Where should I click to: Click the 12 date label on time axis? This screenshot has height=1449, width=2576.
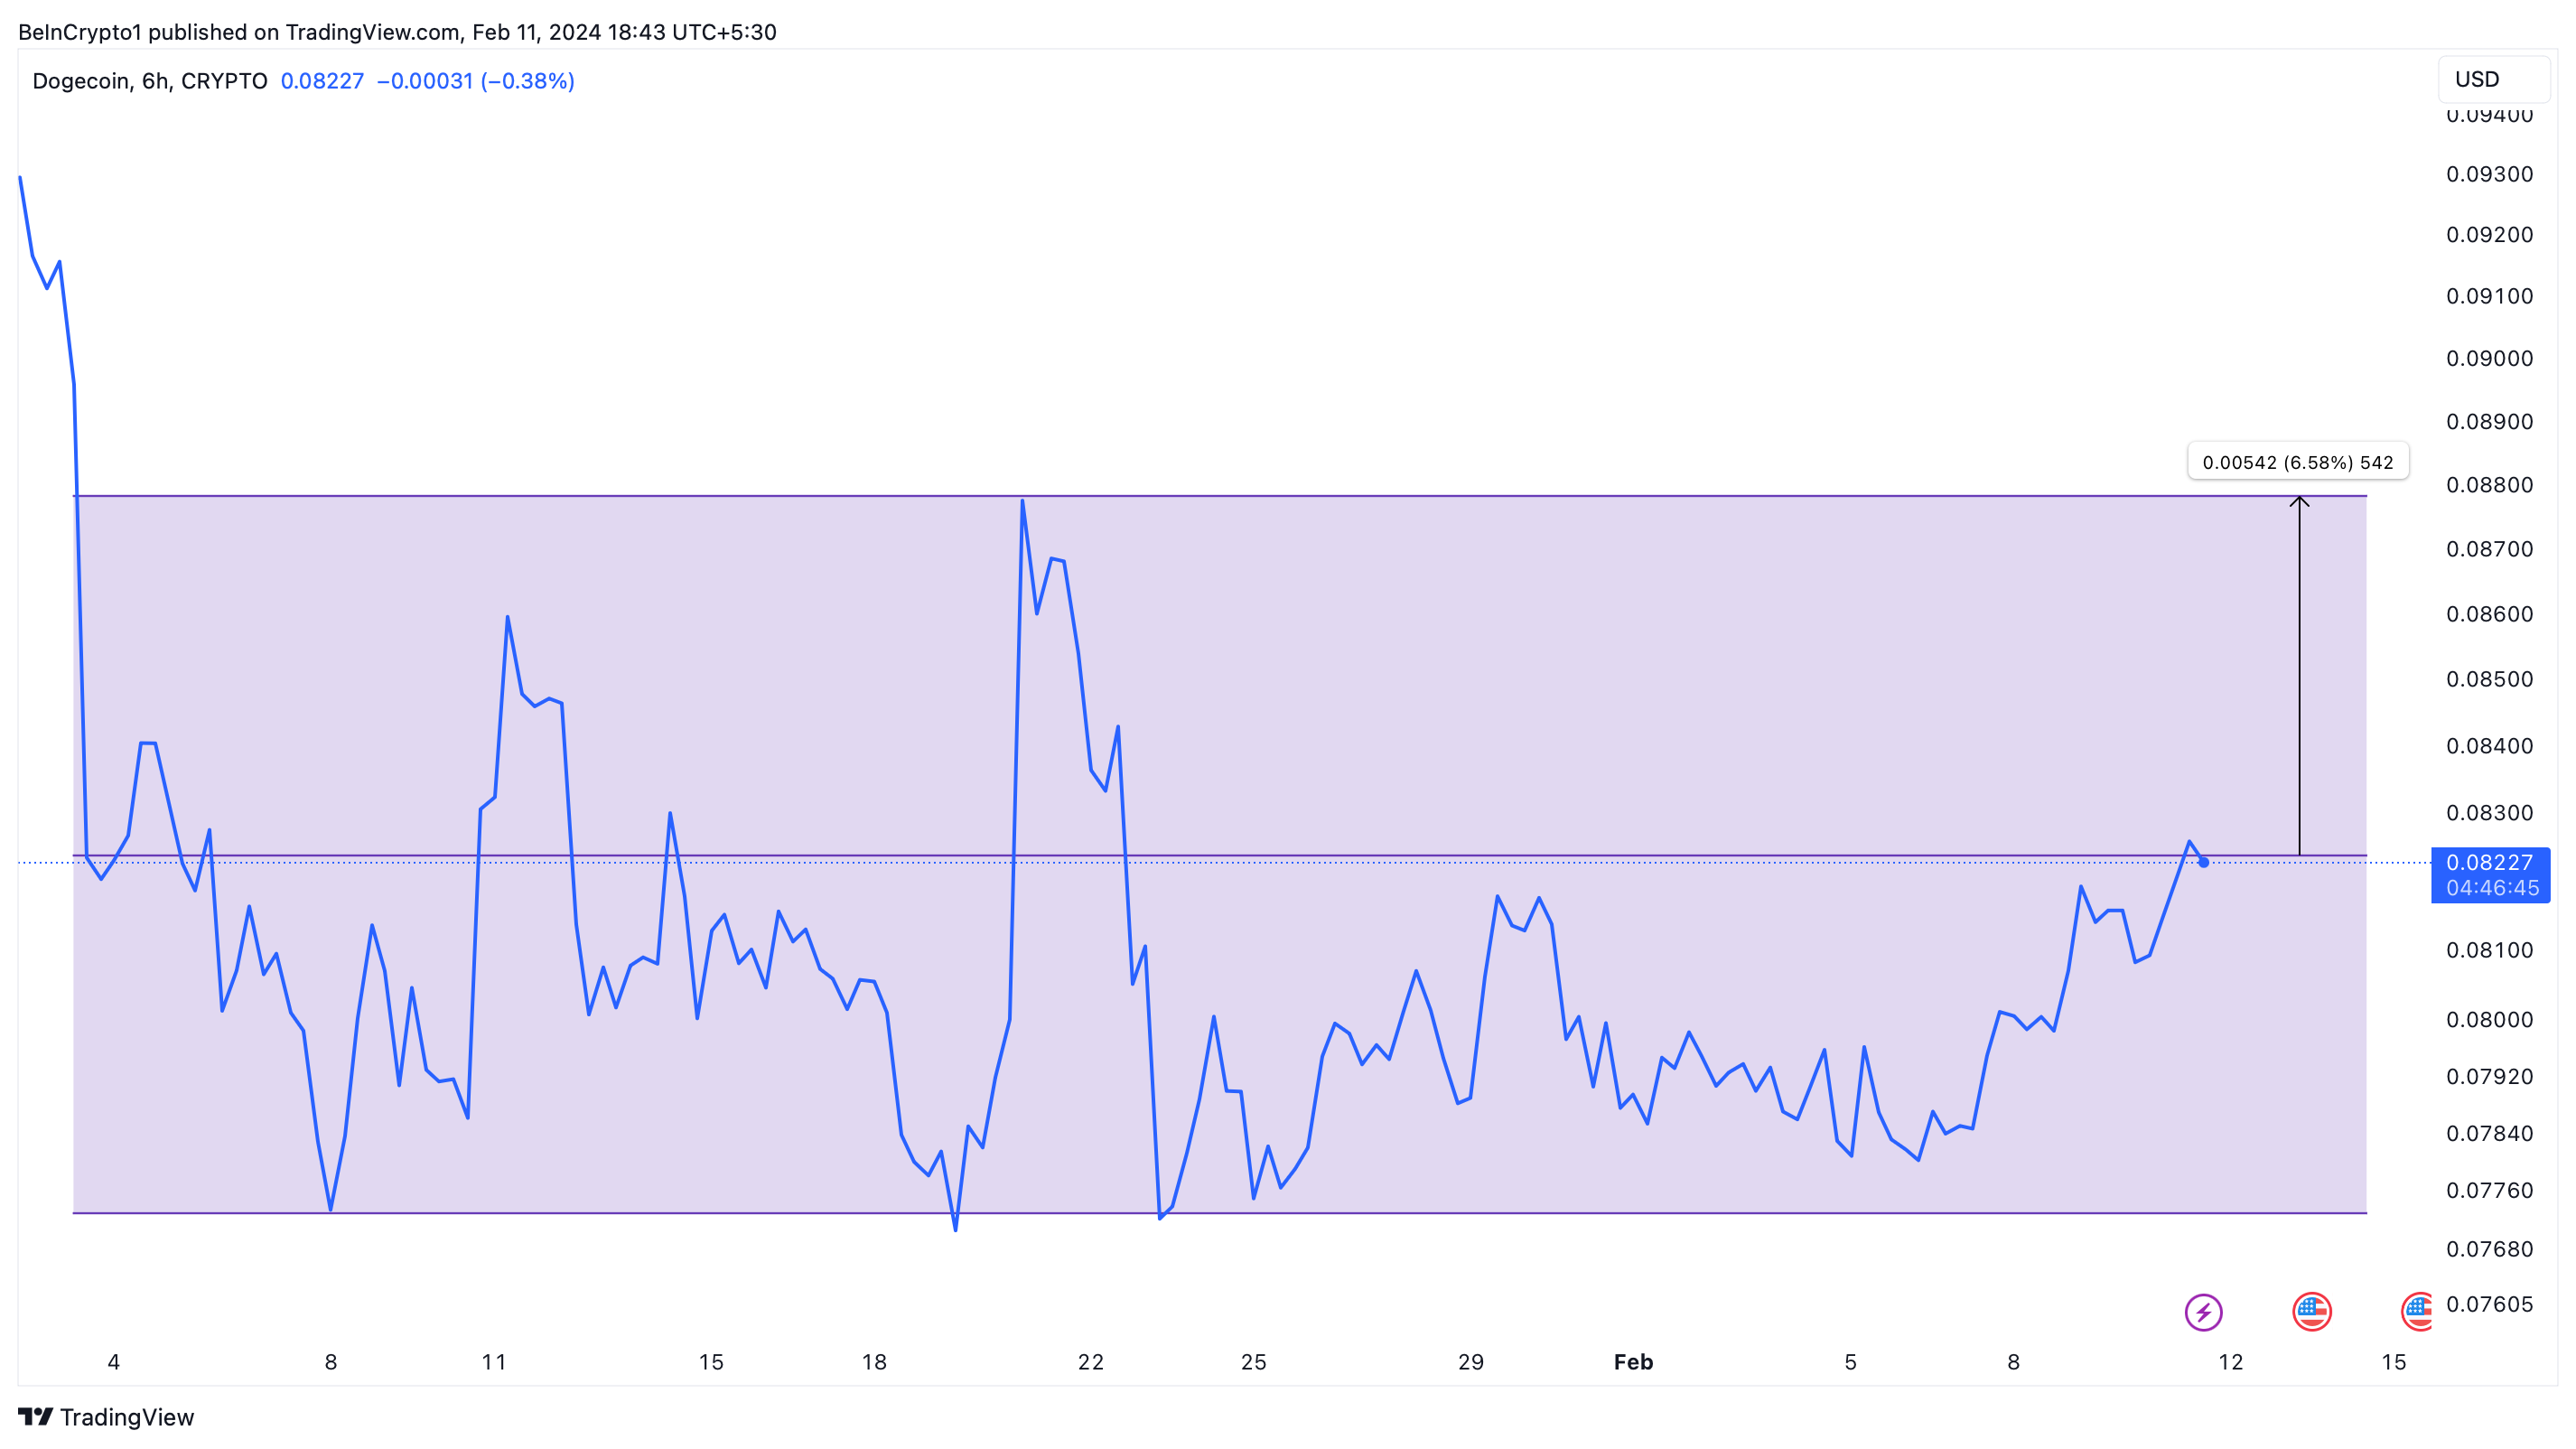[2230, 1362]
